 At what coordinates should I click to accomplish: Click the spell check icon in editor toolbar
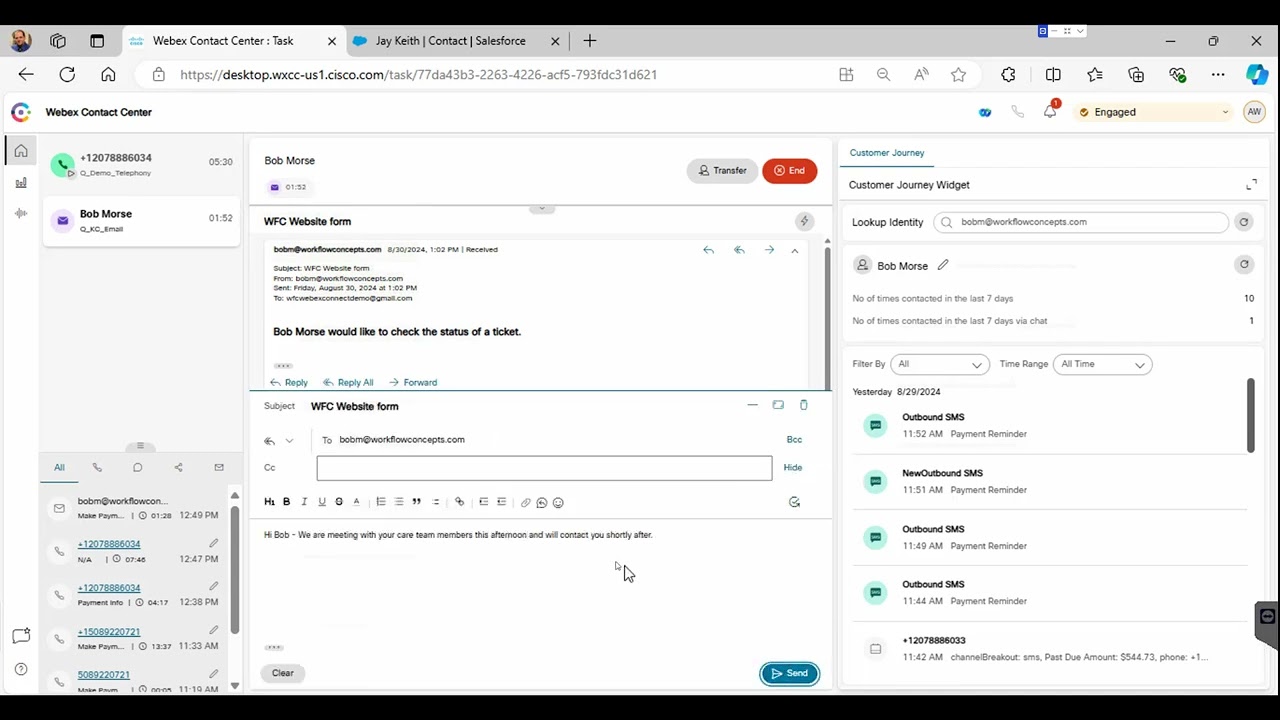tap(794, 502)
